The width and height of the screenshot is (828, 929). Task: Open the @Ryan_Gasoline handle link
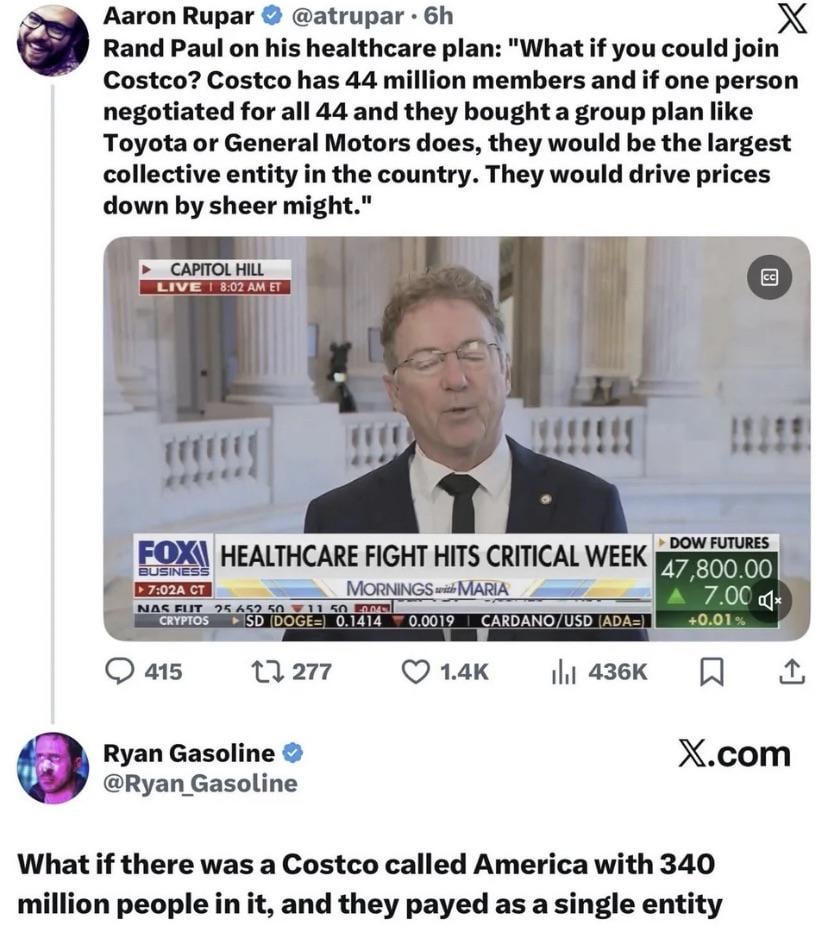(200, 783)
